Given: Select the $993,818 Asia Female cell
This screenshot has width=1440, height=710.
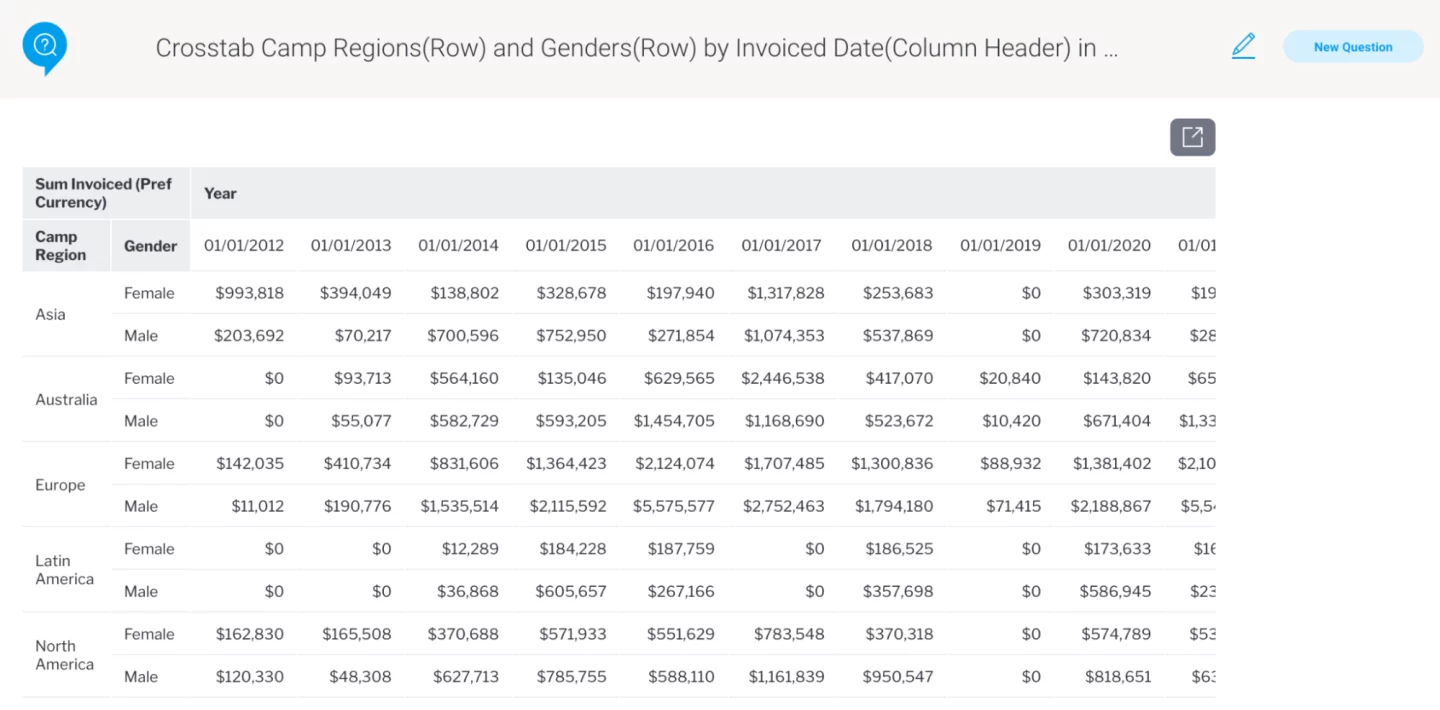Looking at the screenshot, I should point(249,293).
